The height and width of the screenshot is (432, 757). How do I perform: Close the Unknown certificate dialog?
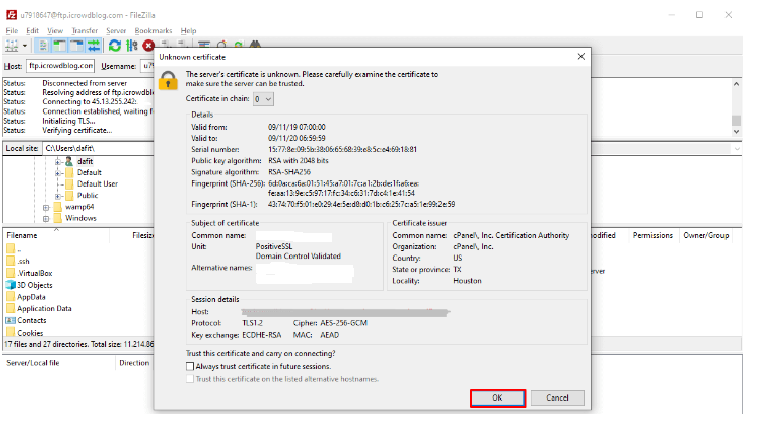[x=581, y=56]
